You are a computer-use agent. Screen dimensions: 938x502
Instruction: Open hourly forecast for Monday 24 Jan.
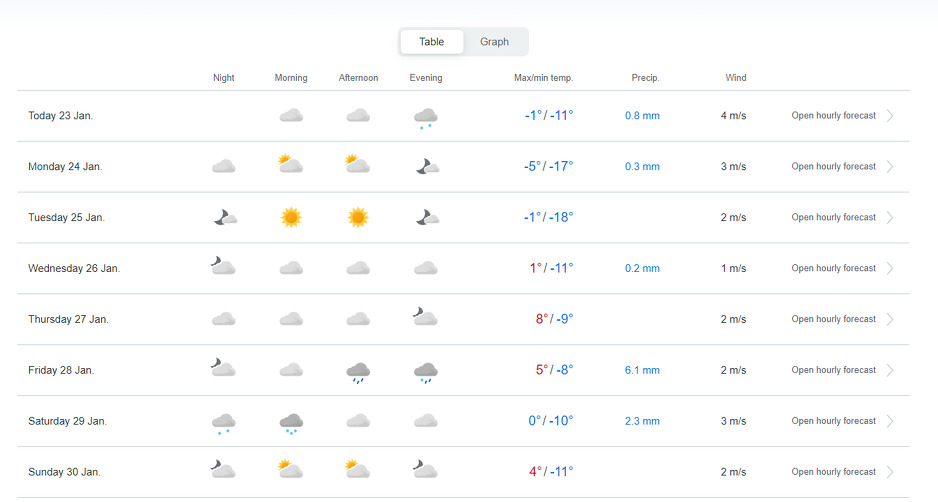(833, 167)
